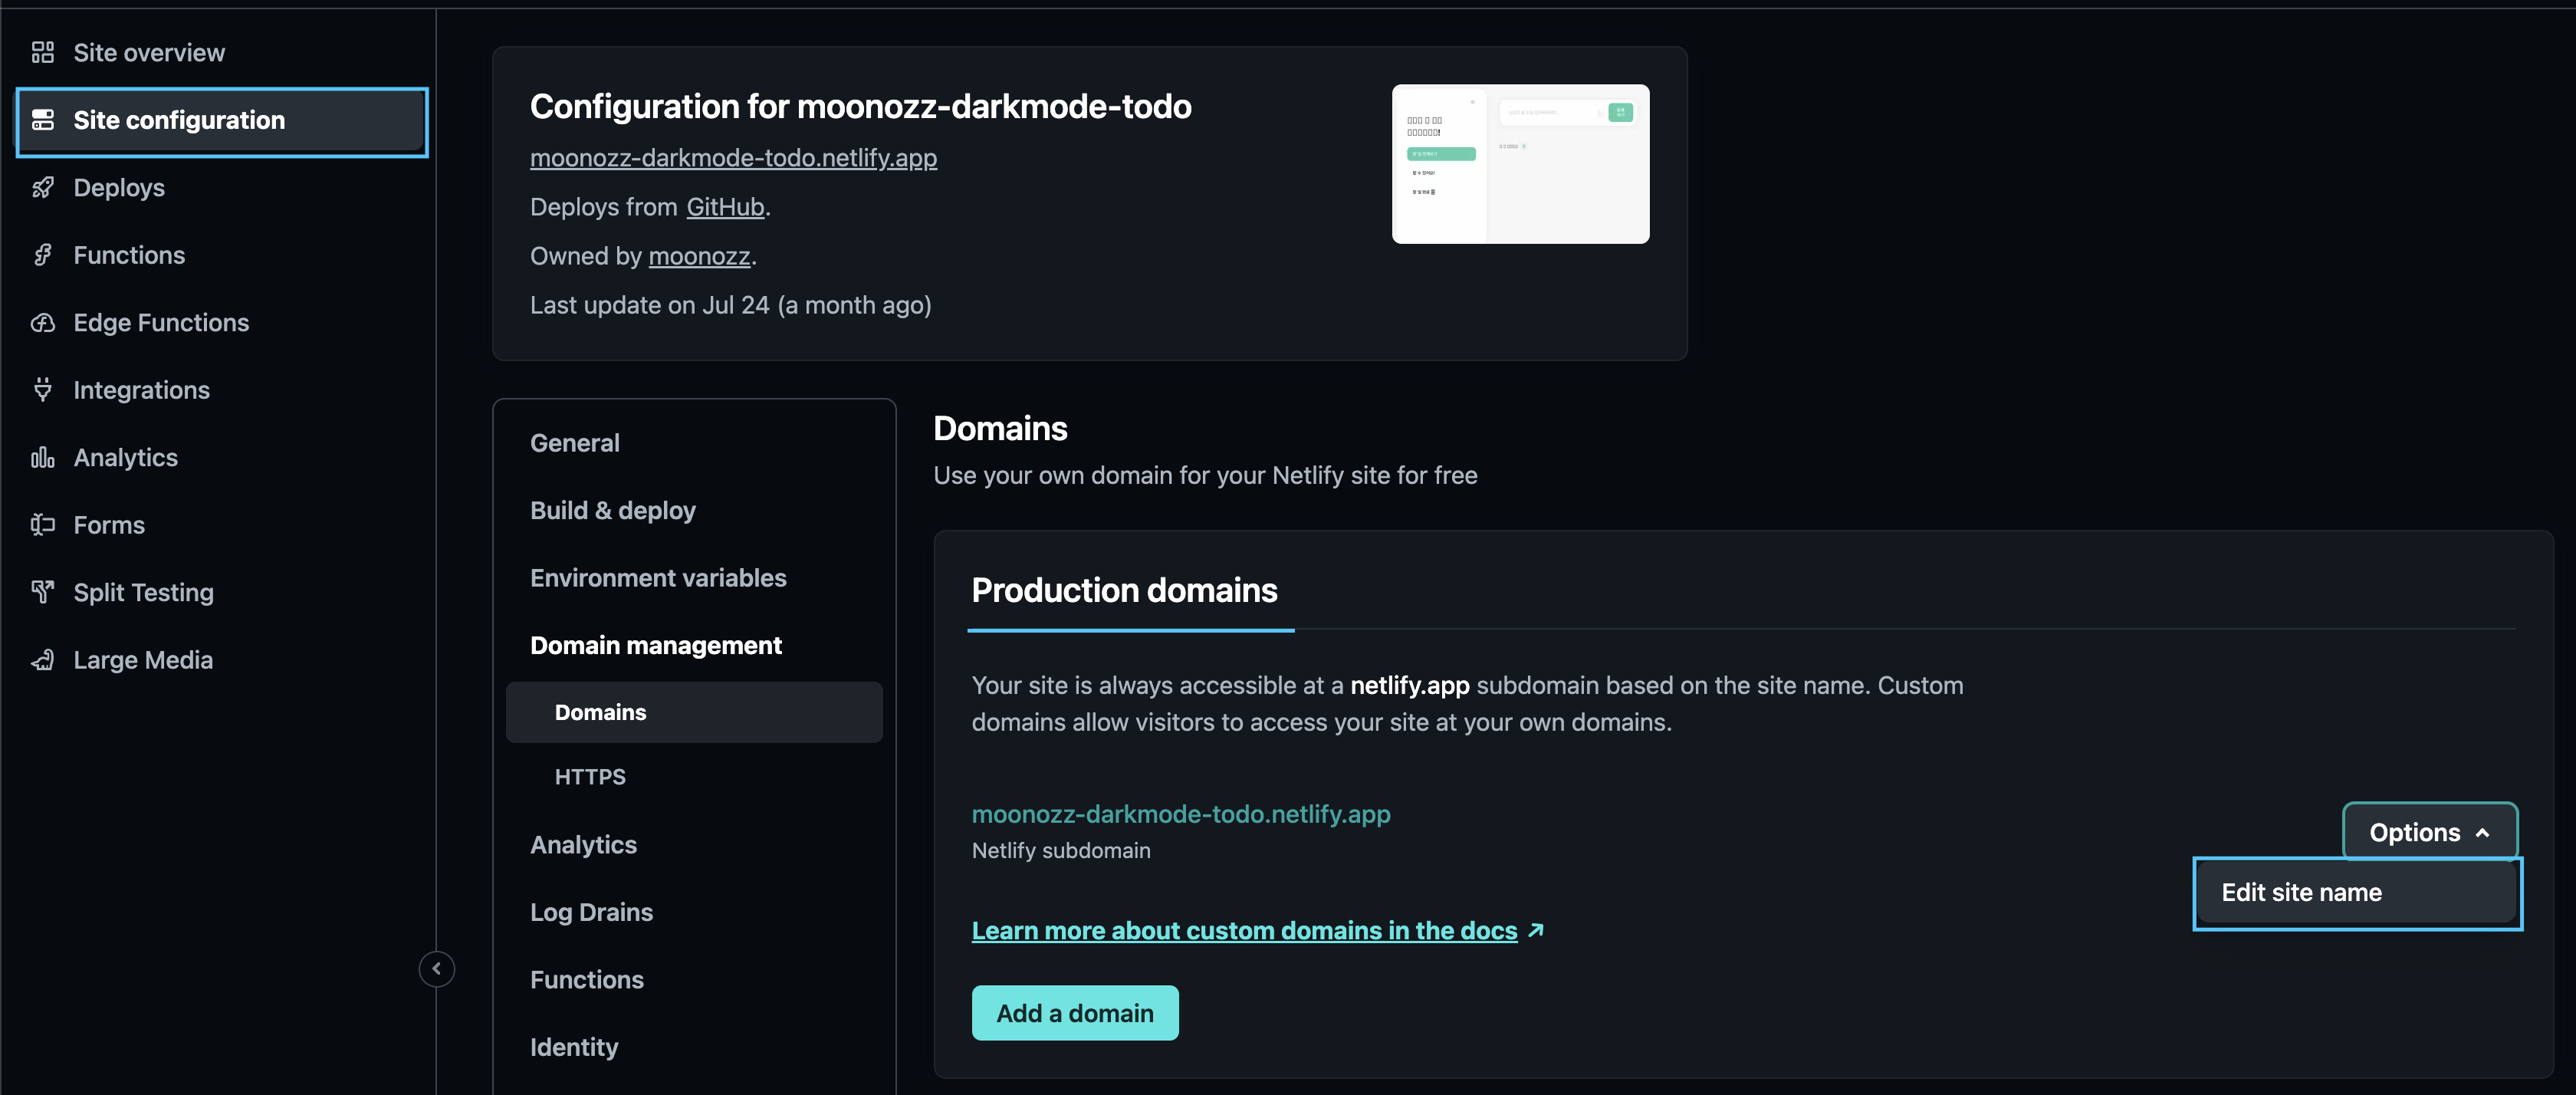Open Functions in settings list
The height and width of the screenshot is (1095, 2576).
[587, 980]
